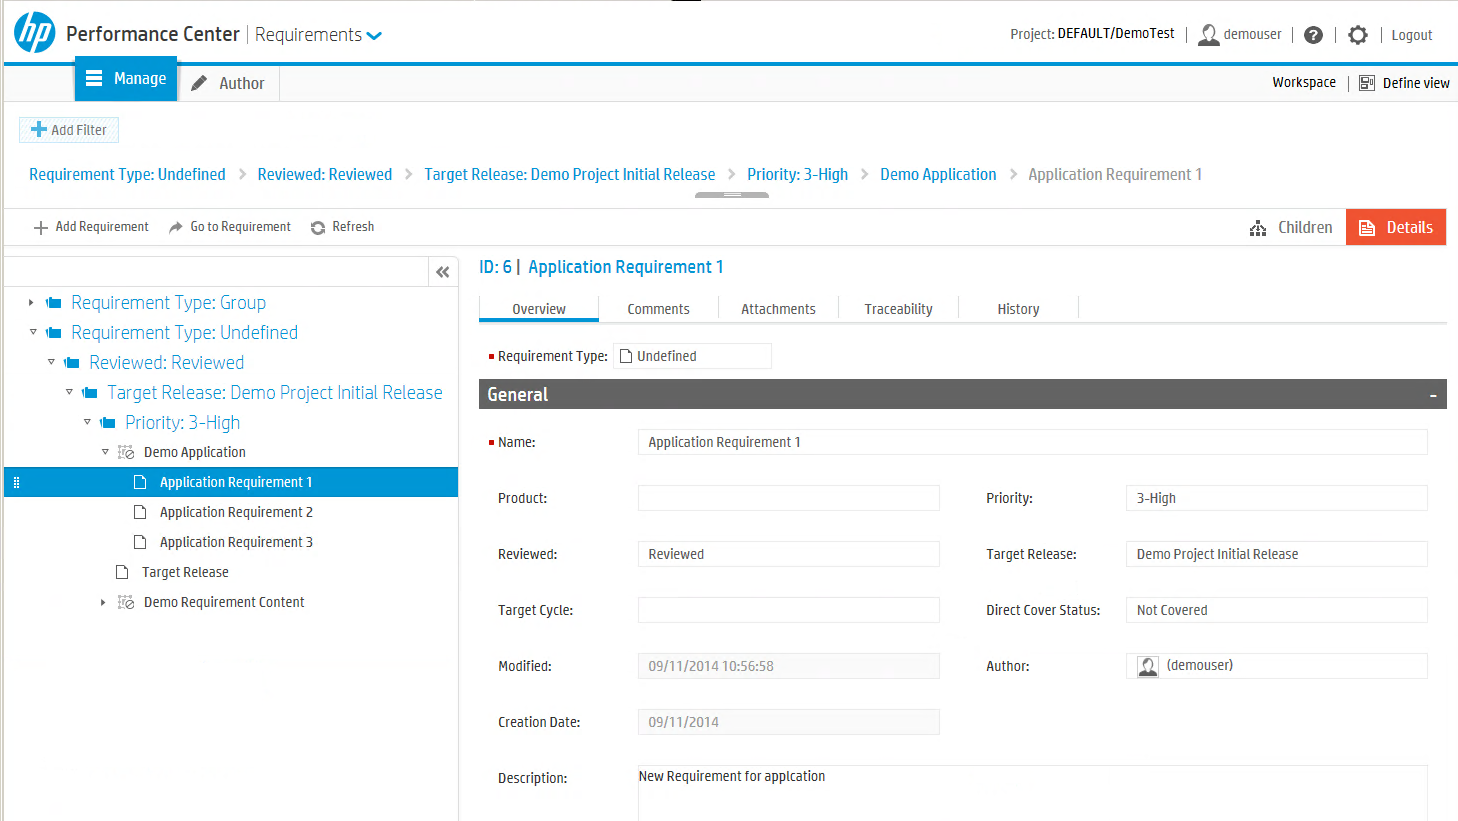Click the plus icon on Add Filter
Image resolution: width=1458 pixels, height=821 pixels.
tap(39, 129)
